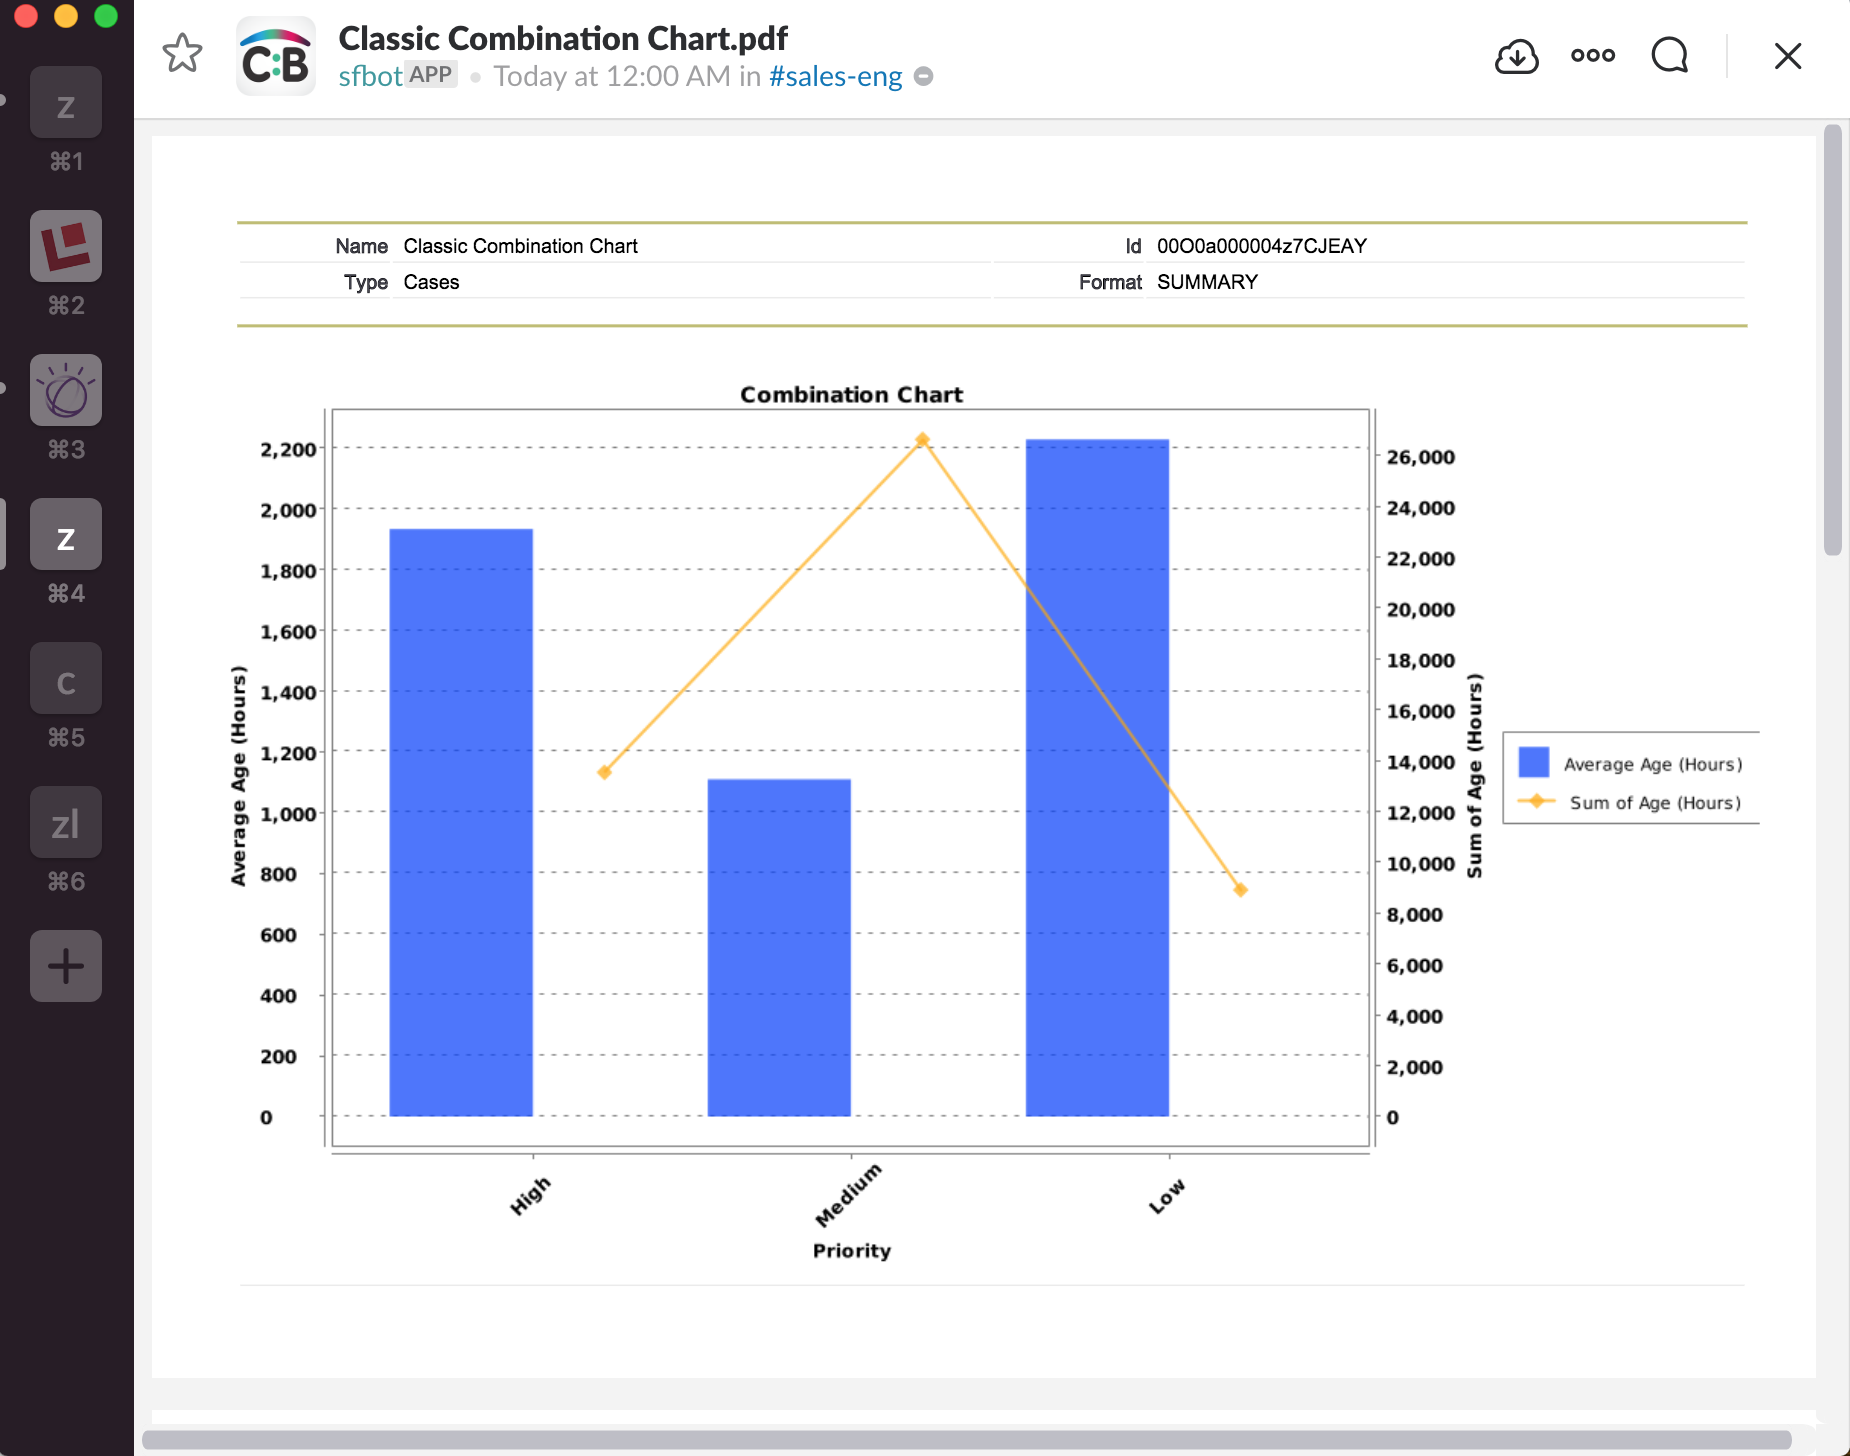The image size is (1850, 1456).
Task: Star the Classic Combination Chart file
Action: coord(182,55)
